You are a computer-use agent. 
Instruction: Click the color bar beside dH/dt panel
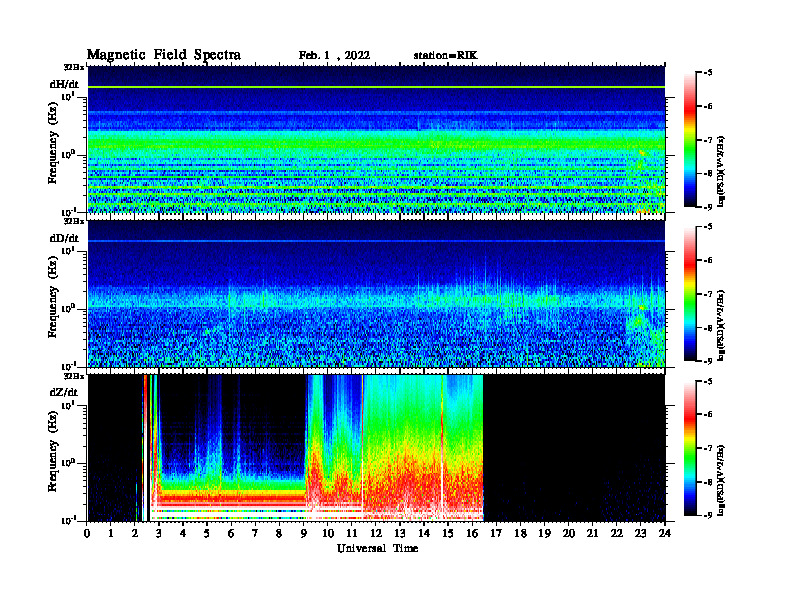(x=690, y=140)
